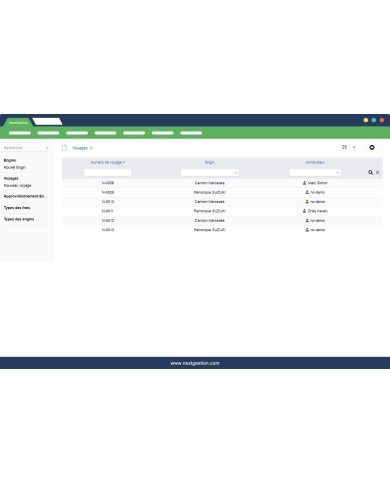Select the NextGestion browser tab
The width and height of the screenshot is (390, 484).
click(x=18, y=122)
